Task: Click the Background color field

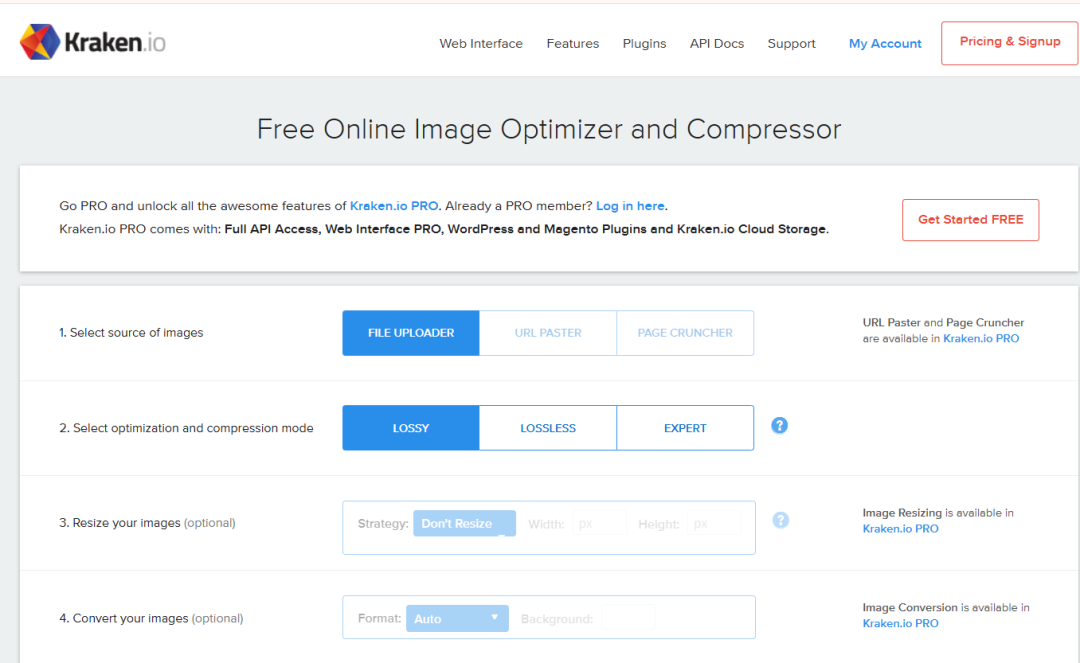Action: click(x=627, y=618)
